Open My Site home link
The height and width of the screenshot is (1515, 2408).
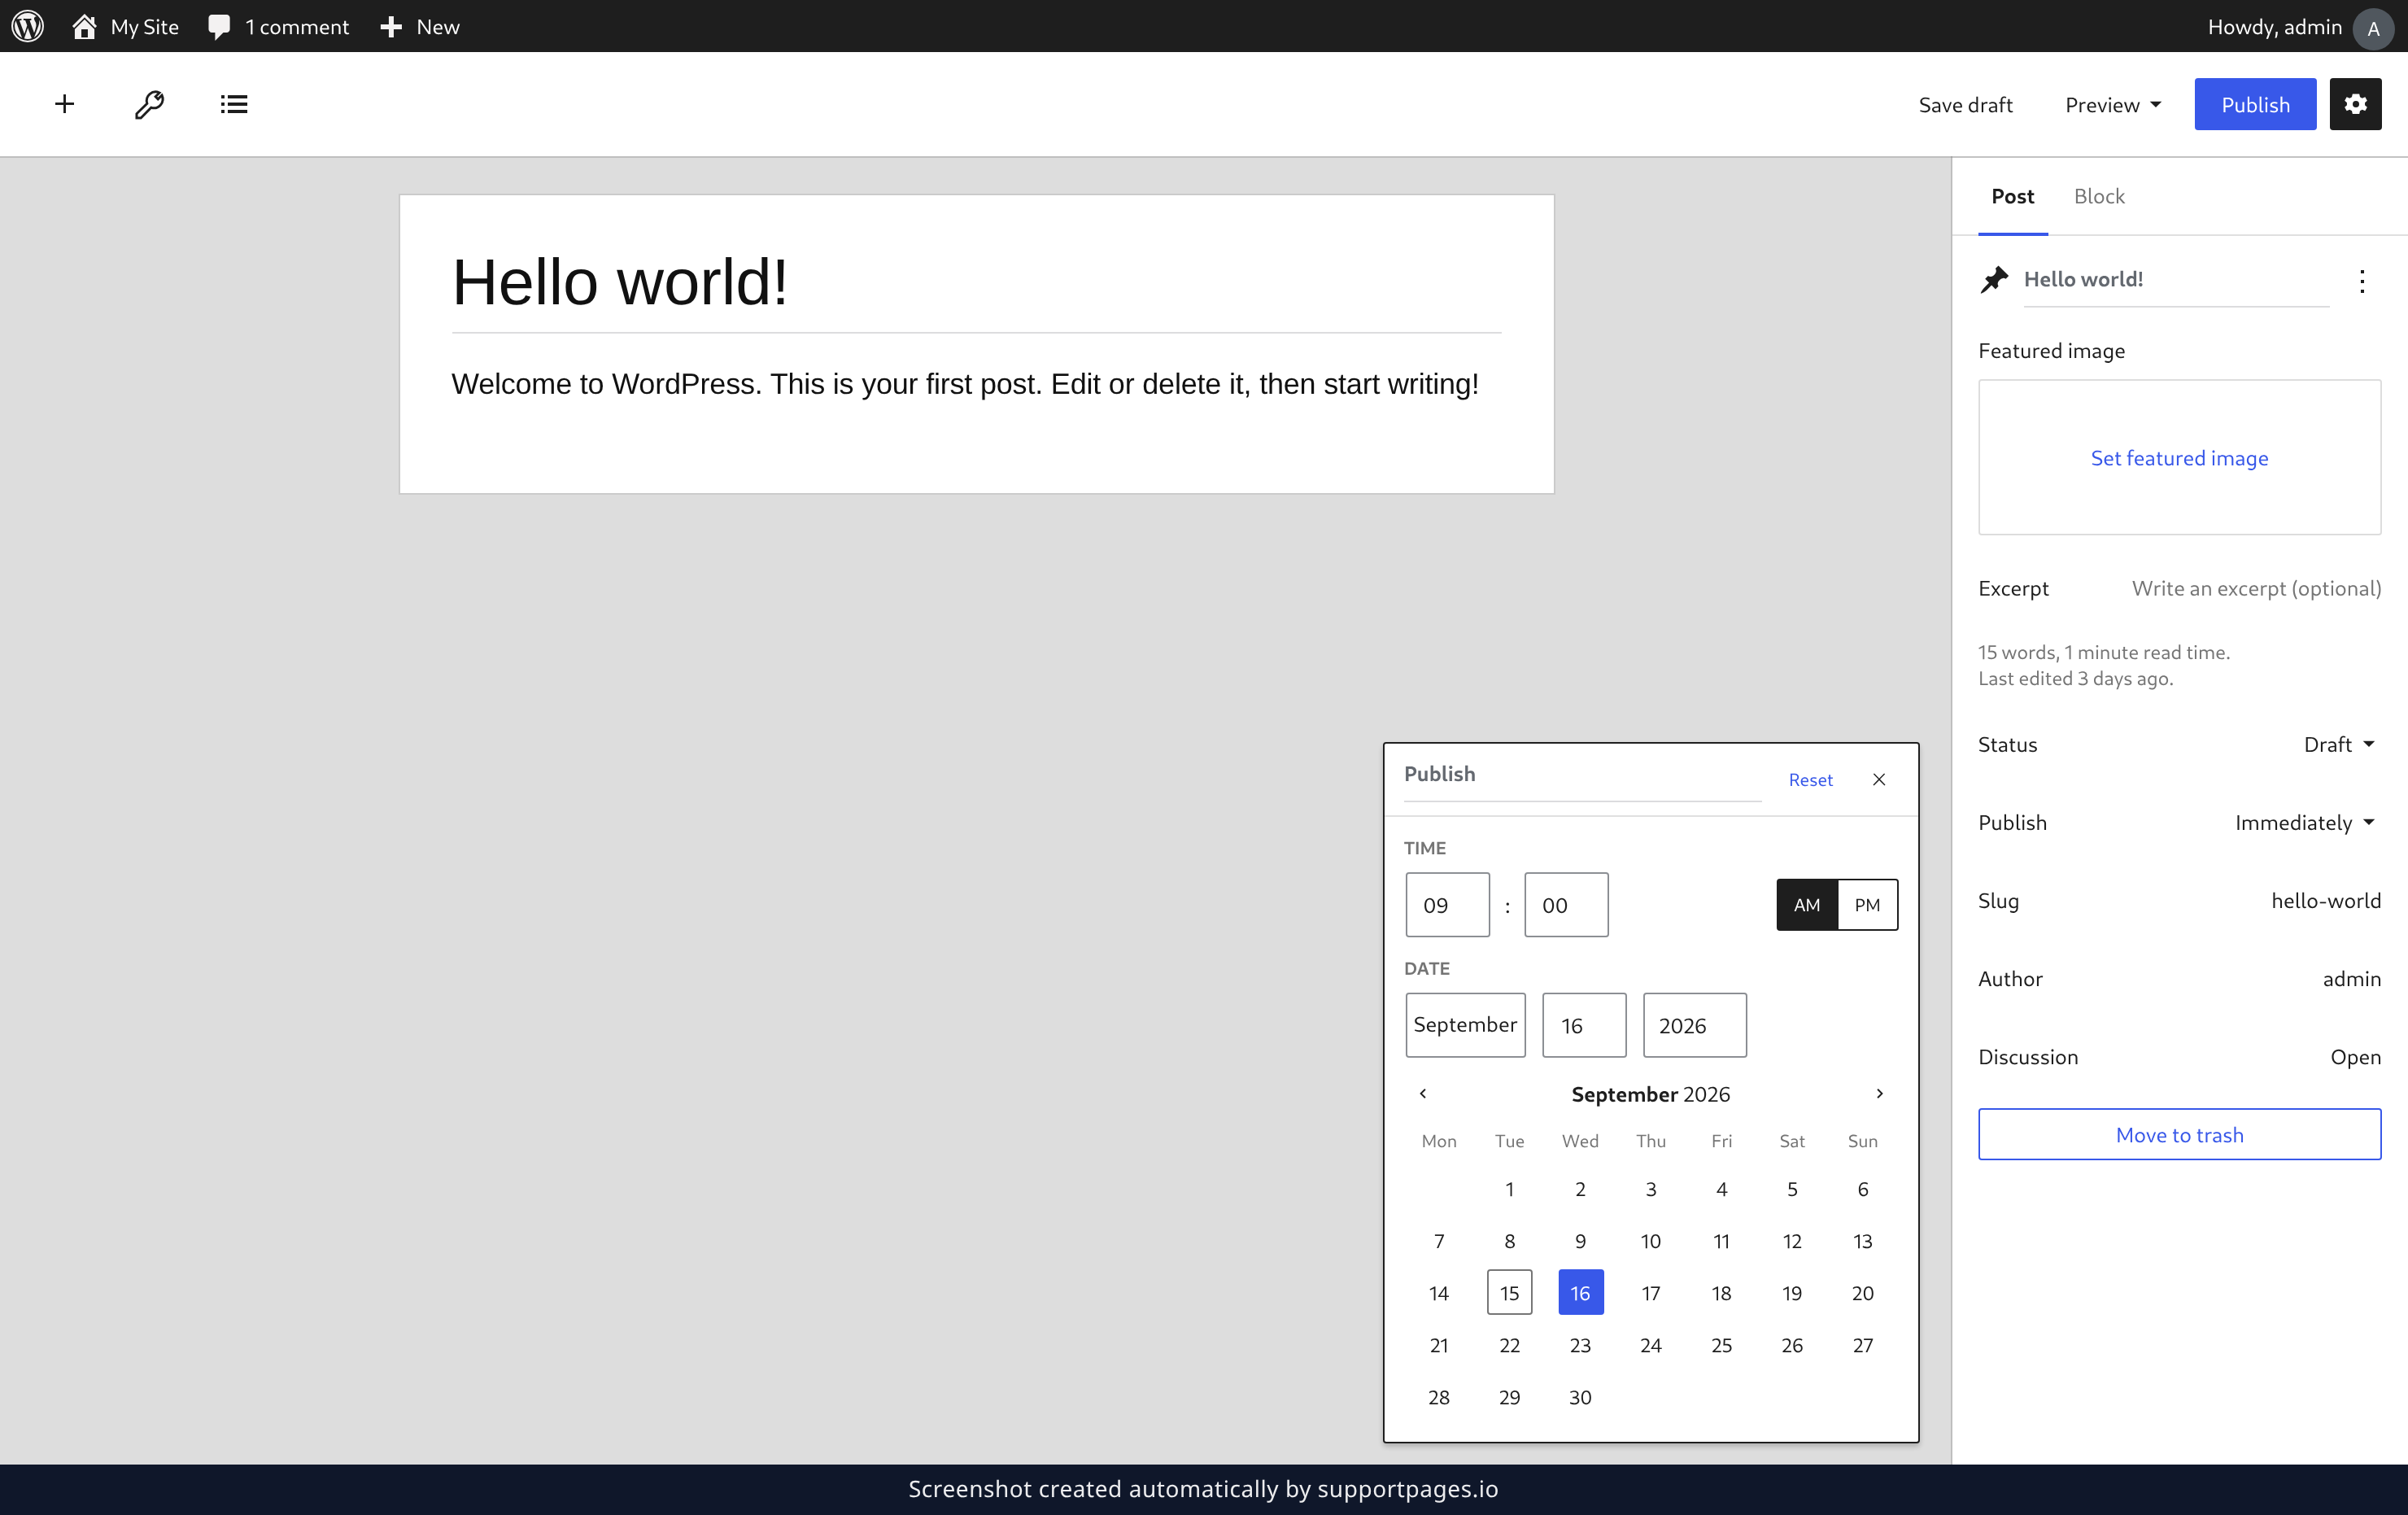125,26
